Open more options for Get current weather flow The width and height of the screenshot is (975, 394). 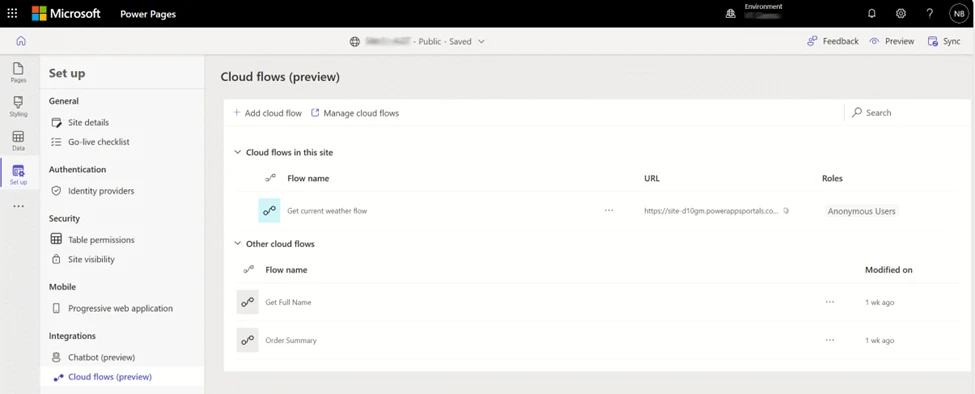[609, 211]
